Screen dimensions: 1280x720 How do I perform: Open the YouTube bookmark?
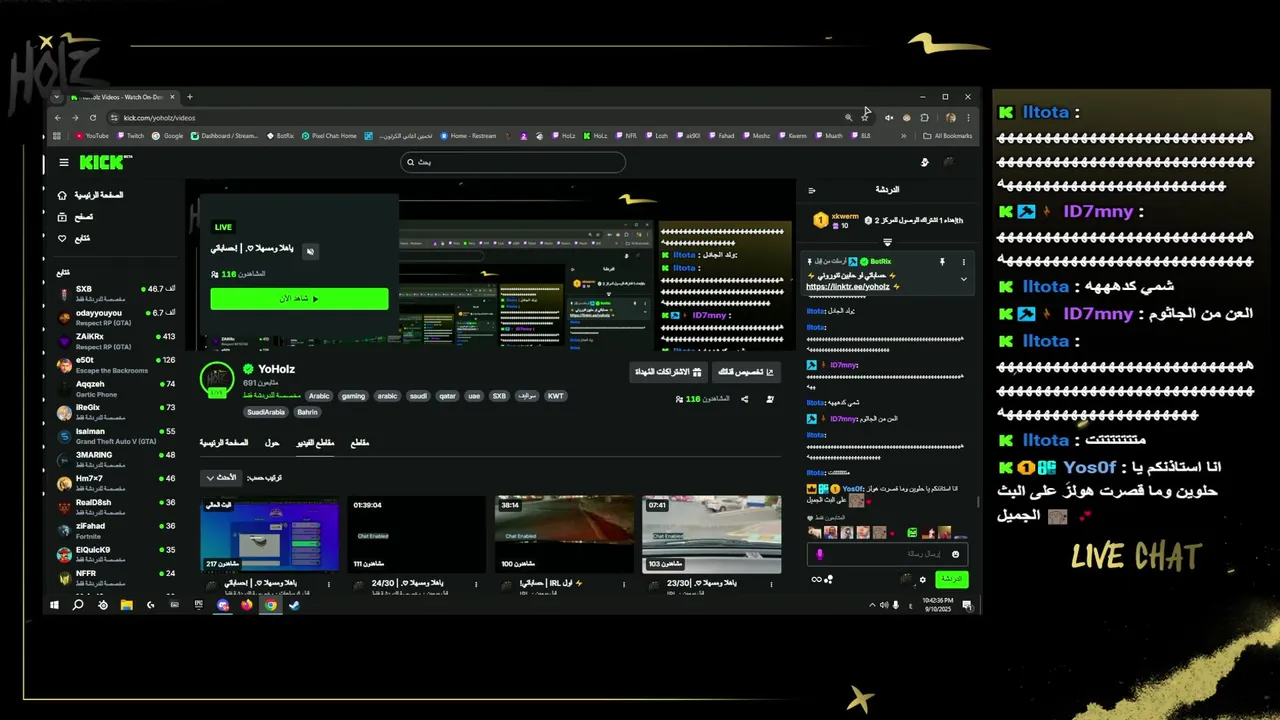92,136
